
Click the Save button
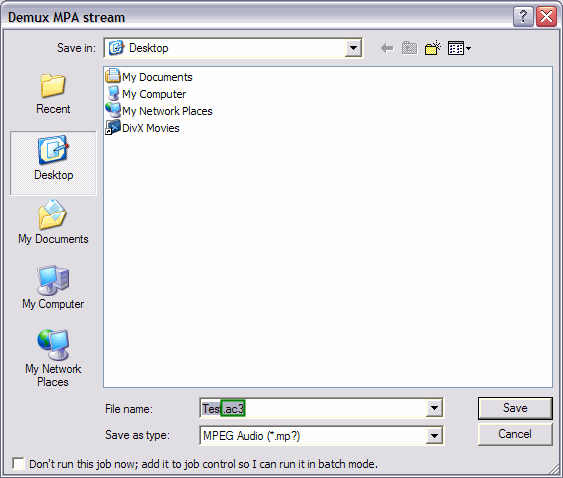click(515, 408)
